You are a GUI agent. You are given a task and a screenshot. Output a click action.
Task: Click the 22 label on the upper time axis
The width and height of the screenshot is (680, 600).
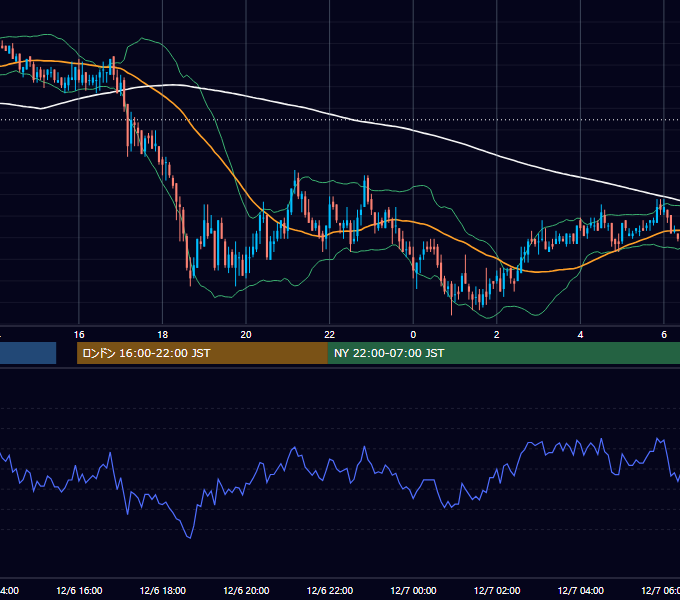click(x=330, y=335)
